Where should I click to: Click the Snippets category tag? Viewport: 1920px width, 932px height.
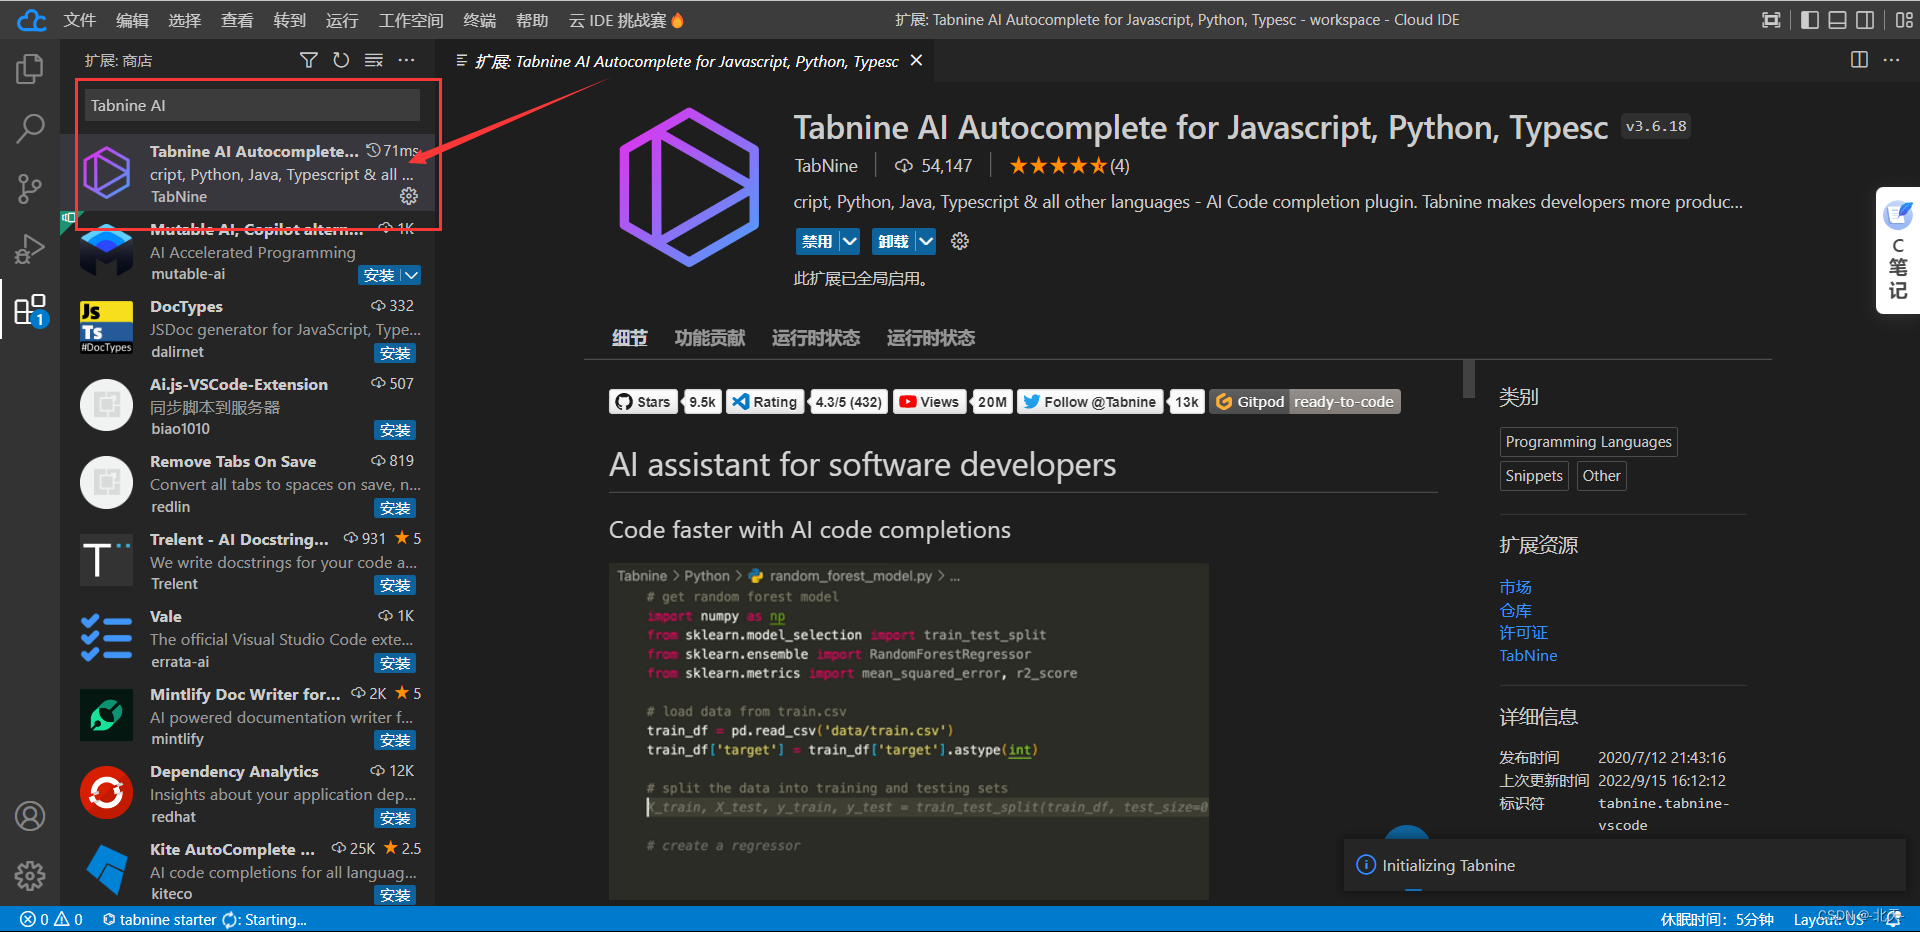[1534, 476]
